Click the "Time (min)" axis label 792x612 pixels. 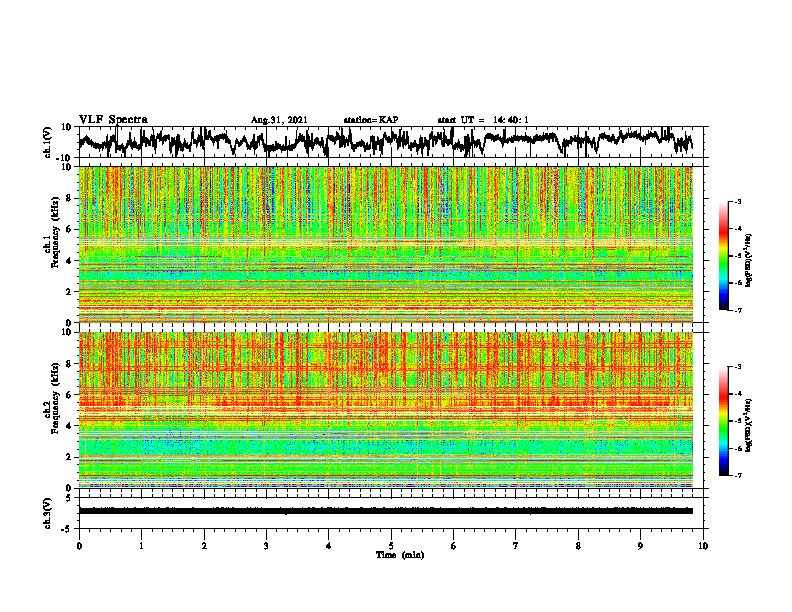pos(400,555)
